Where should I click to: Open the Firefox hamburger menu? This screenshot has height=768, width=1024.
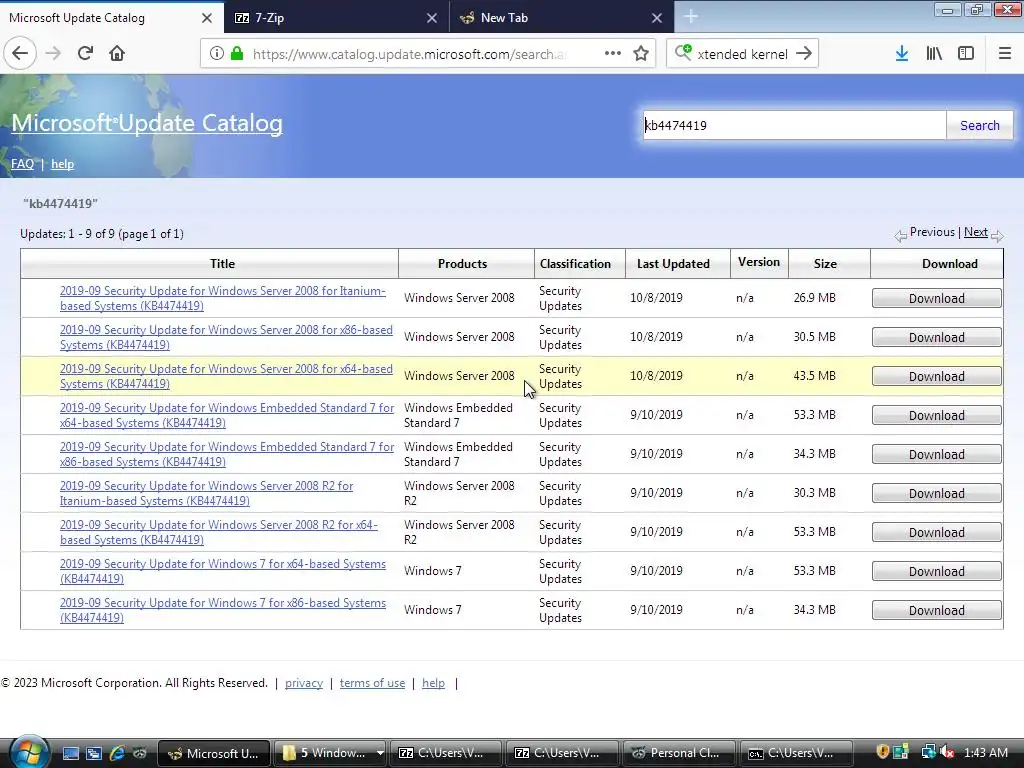(x=1005, y=54)
